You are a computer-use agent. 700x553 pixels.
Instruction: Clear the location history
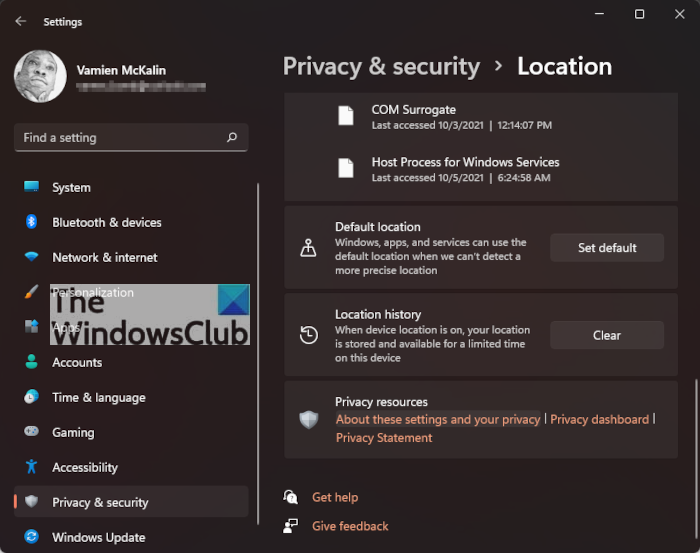pyautogui.click(x=607, y=335)
